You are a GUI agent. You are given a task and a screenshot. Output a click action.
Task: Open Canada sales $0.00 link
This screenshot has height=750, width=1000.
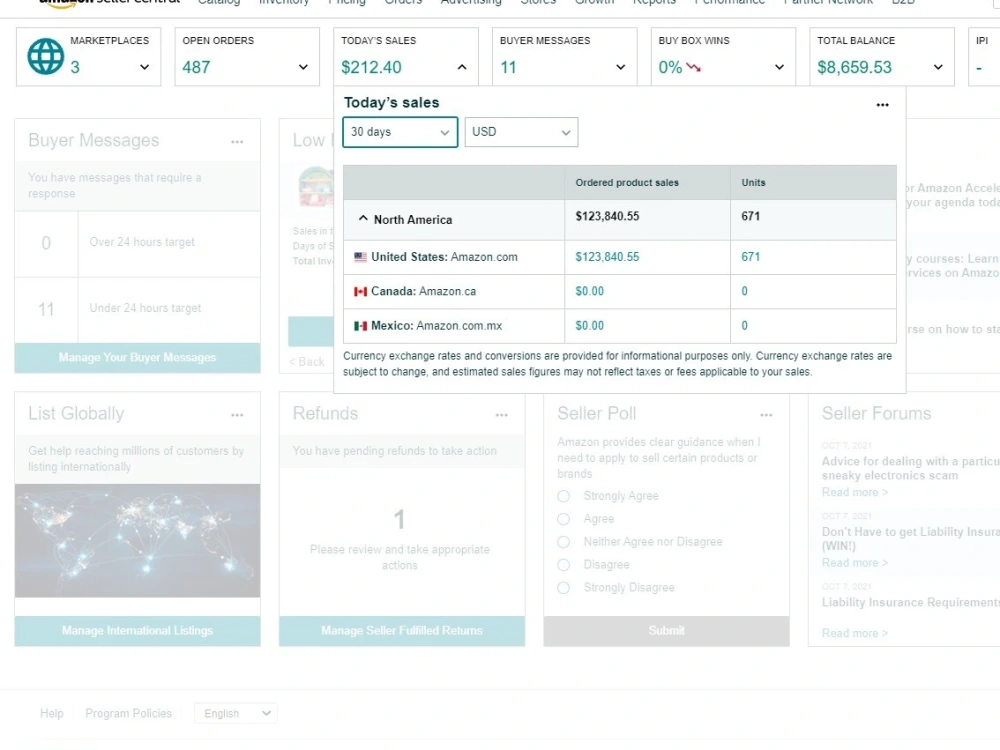pos(589,291)
